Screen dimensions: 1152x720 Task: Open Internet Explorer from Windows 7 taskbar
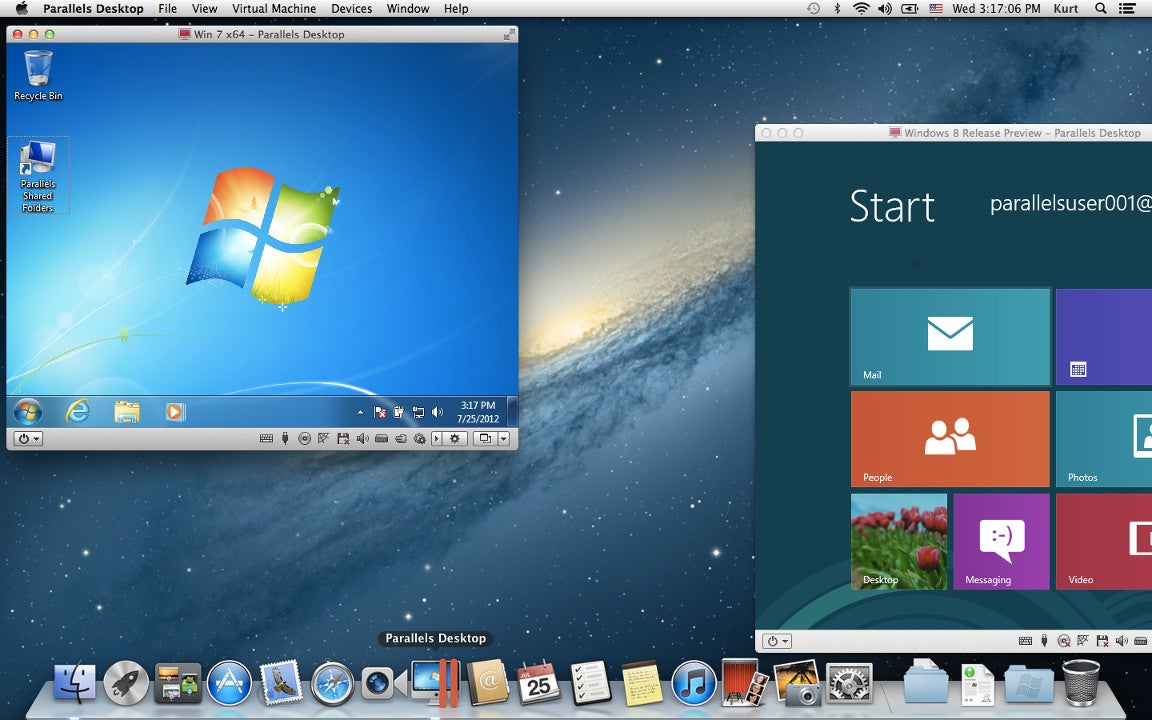coord(77,411)
